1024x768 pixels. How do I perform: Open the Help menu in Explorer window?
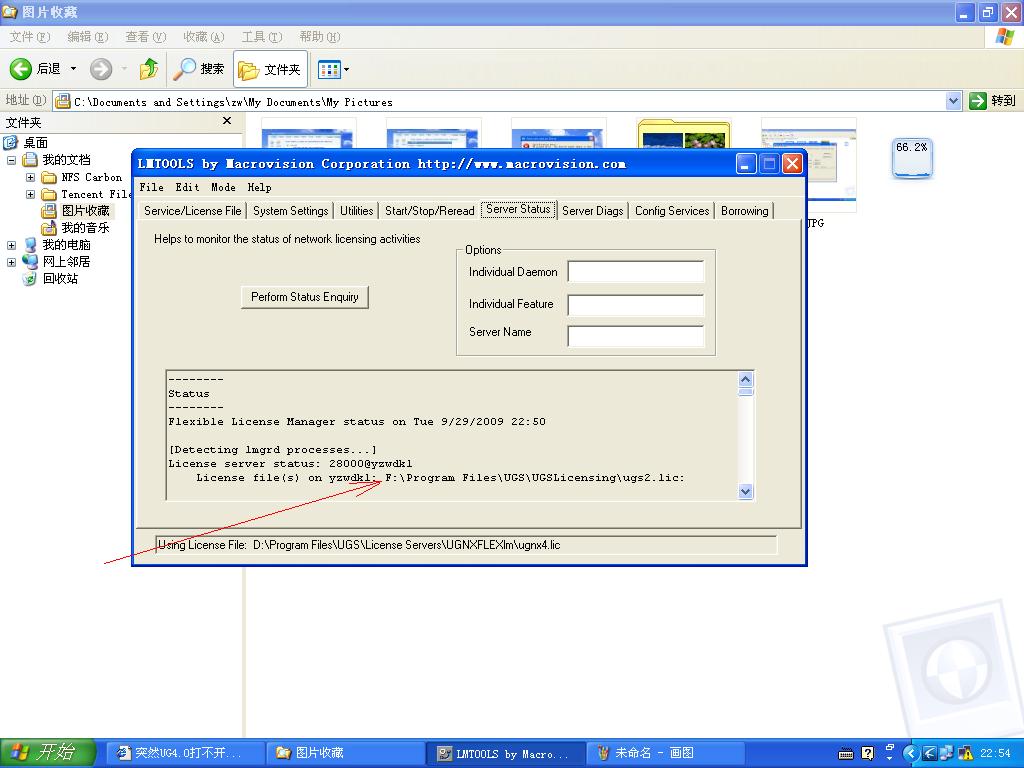(x=320, y=37)
